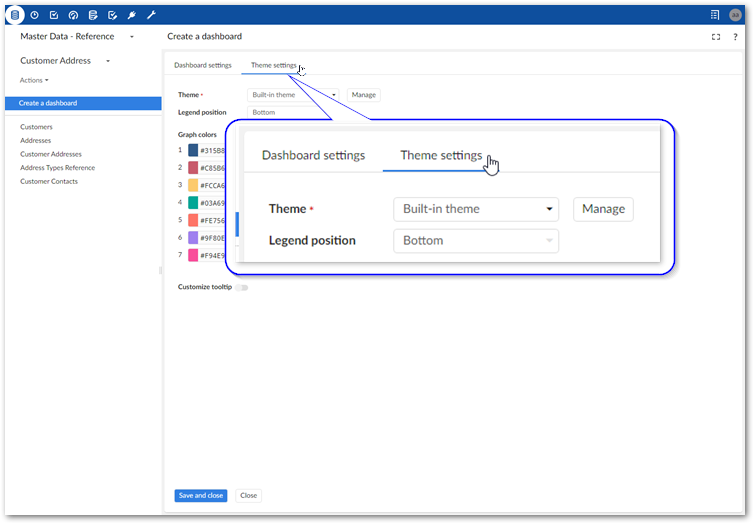Open the checklist-with-pencil icon in top bar
Image resolution: width=754 pixels, height=524 pixels.
tap(113, 15)
